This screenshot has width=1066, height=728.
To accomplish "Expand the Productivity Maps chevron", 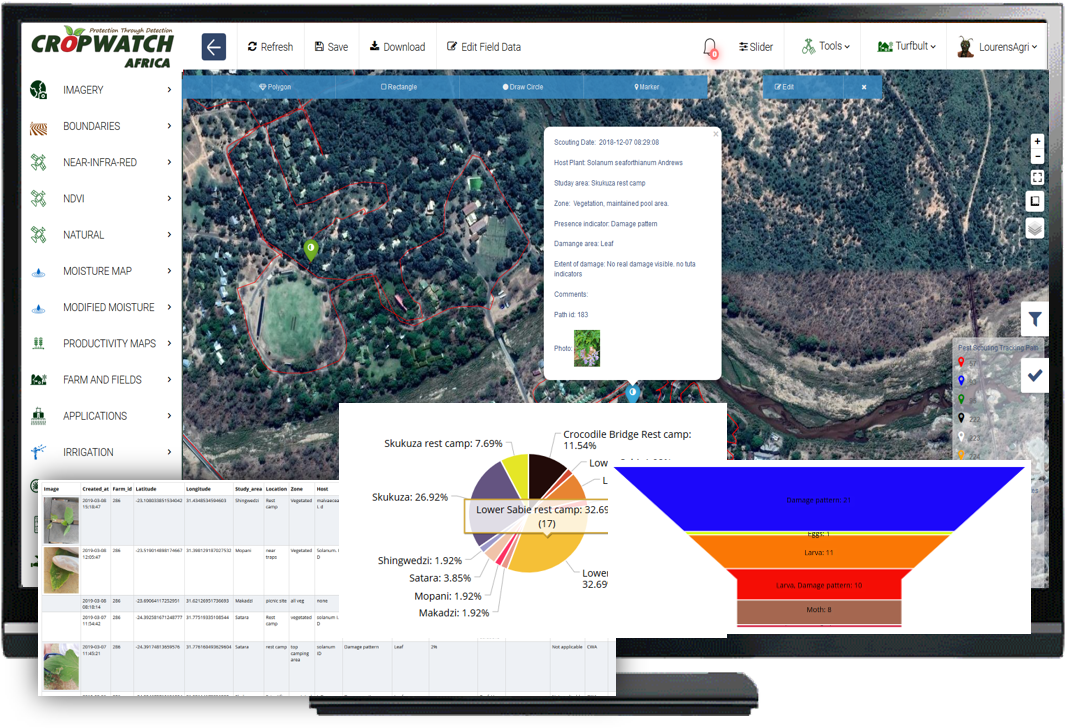I will tap(169, 343).
